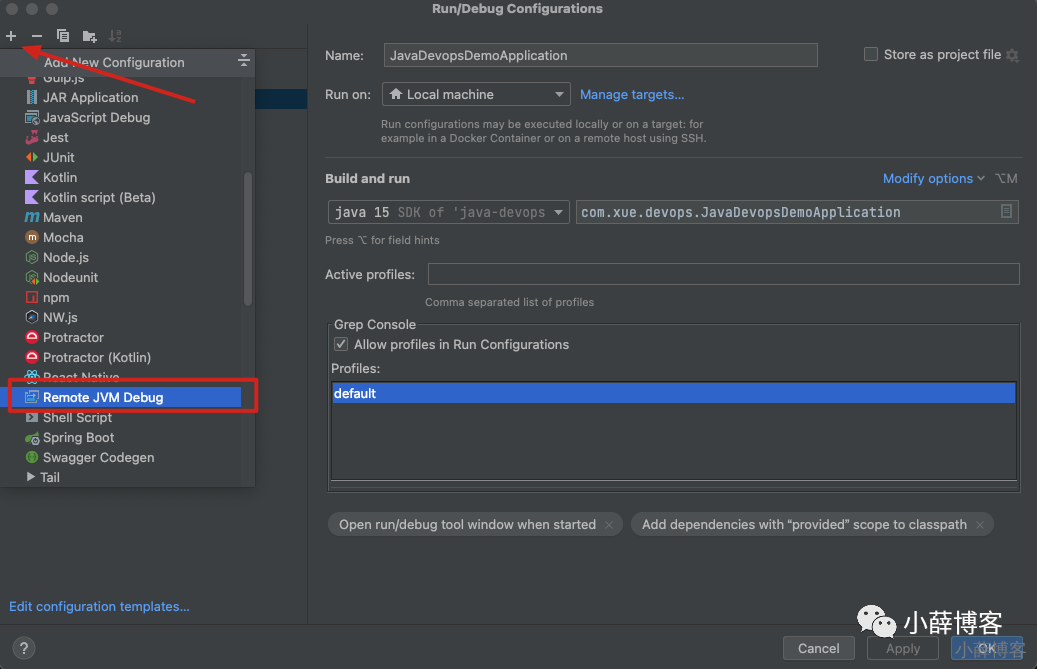
Task: Click the minus Remove Configuration icon
Action: click(x=37, y=36)
